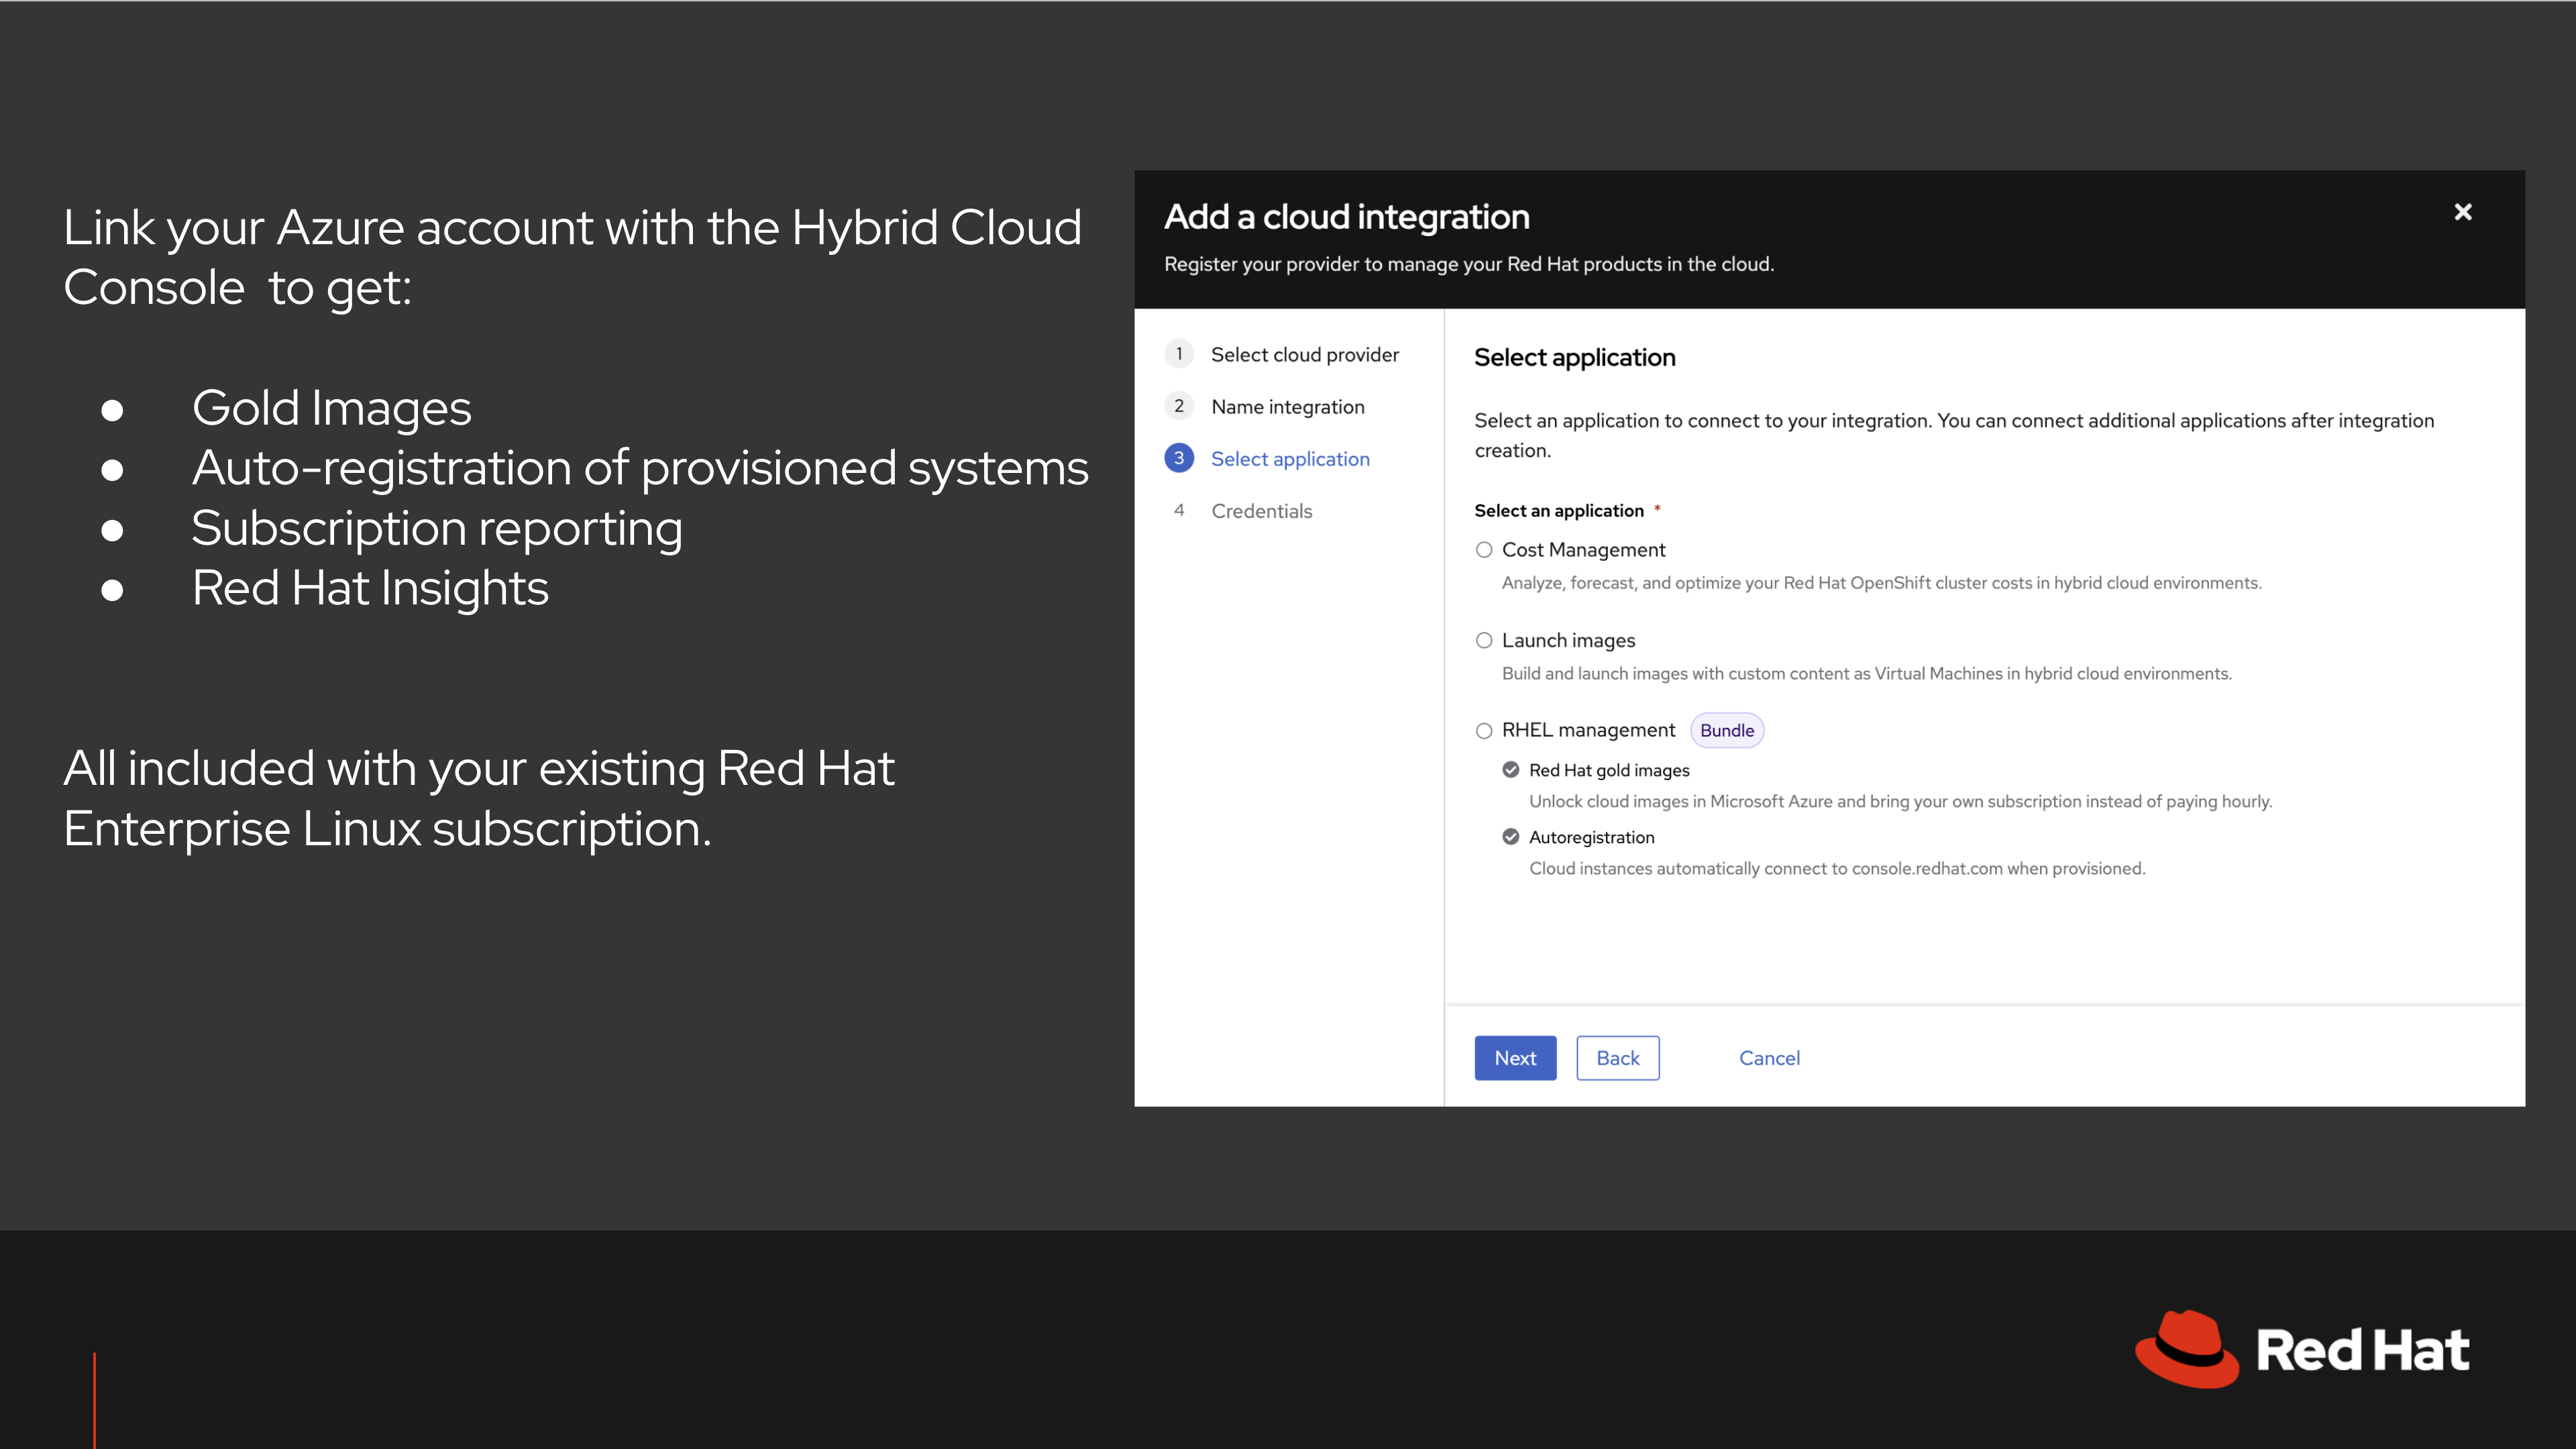Select the Cost Management radio button
The height and width of the screenshot is (1449, 2576).
point(1484,550)
